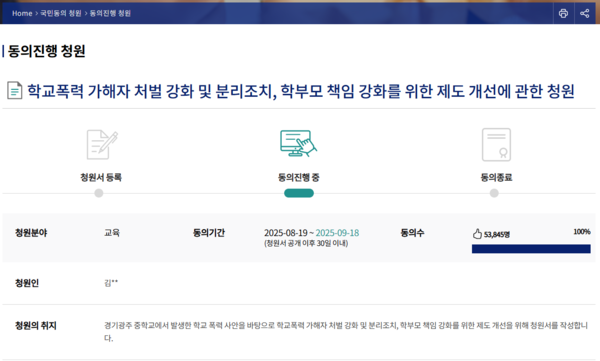The height and width of the screenshot is (361, 600).
Task: Click the 동의기간 label
Action: point(209,233)
